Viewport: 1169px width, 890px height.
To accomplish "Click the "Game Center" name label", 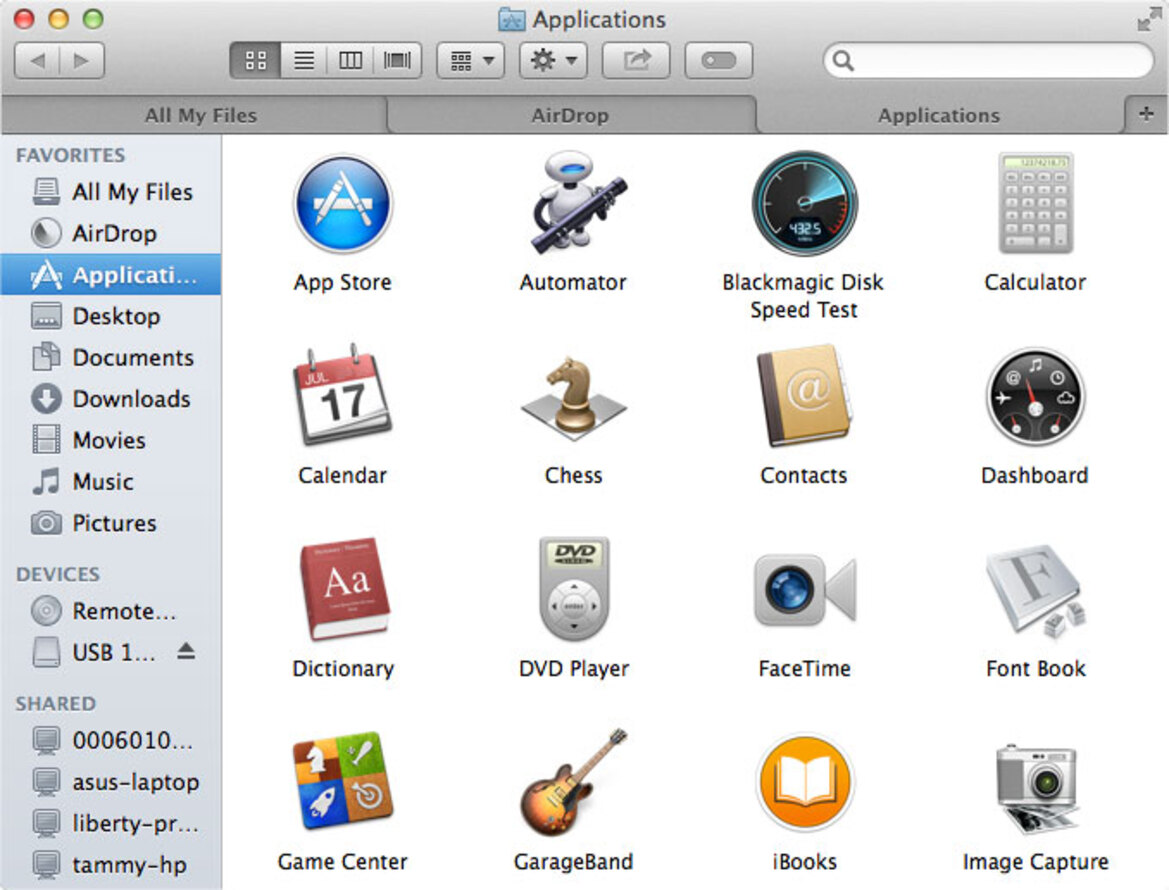I will [343, 862].
